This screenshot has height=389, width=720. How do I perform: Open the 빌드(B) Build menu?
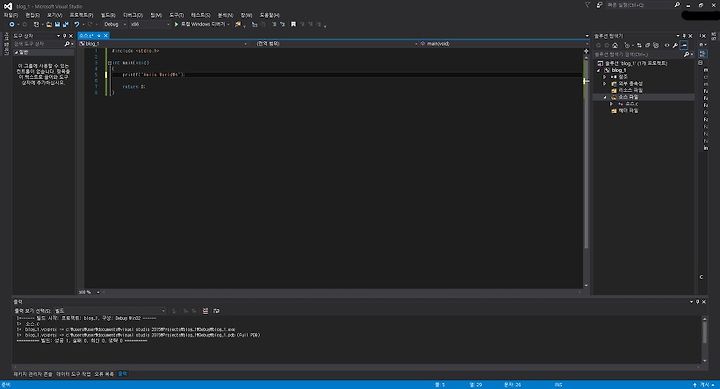[108, 15]
